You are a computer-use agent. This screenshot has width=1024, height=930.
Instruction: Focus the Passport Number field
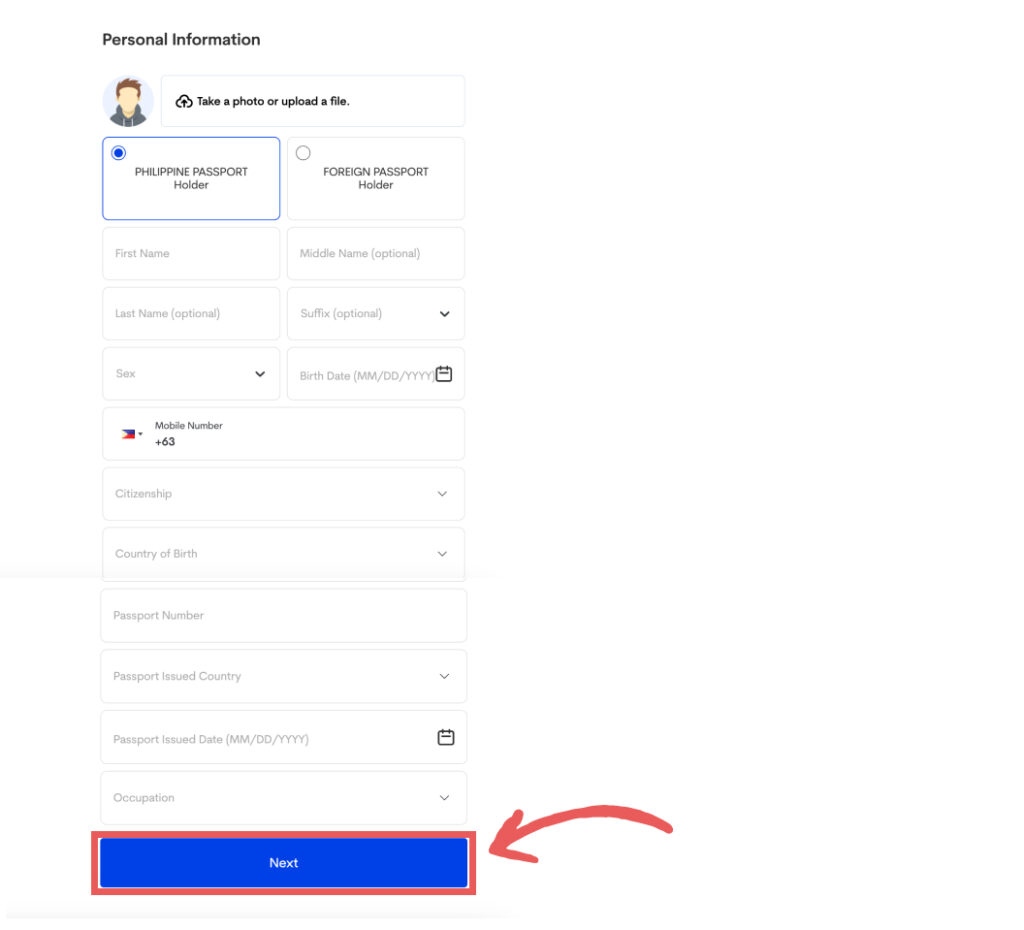pyautogui.click(x=283, y=615)
